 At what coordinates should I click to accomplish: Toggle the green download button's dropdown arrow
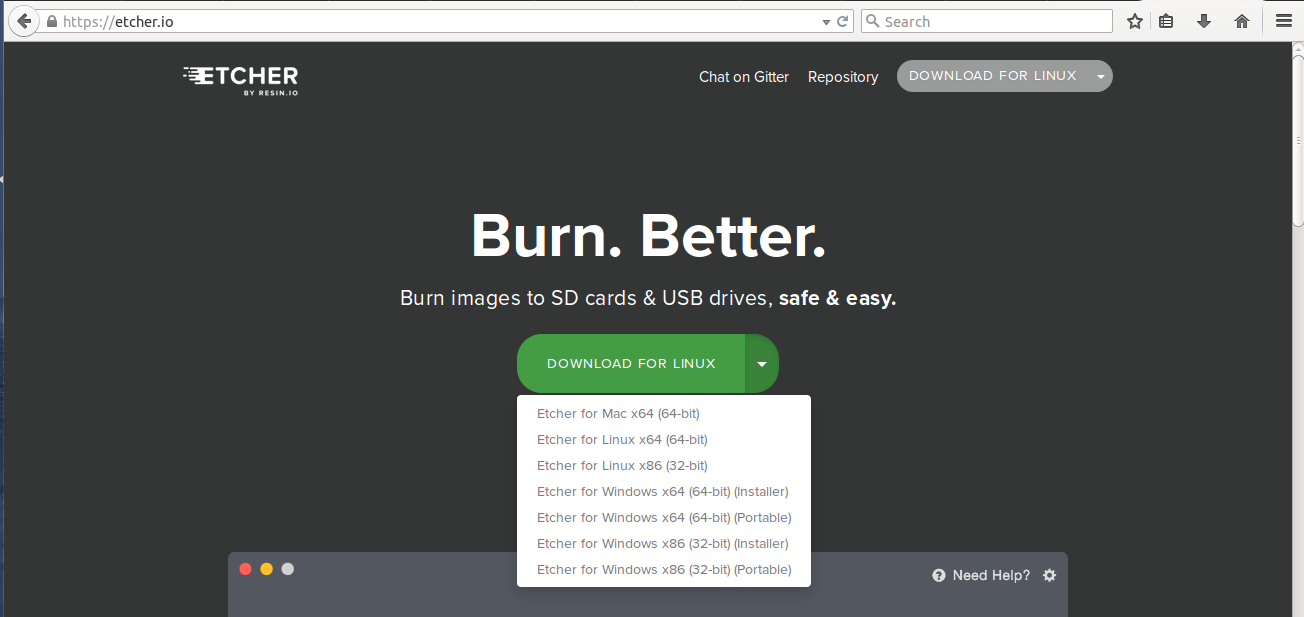[762, 364]
